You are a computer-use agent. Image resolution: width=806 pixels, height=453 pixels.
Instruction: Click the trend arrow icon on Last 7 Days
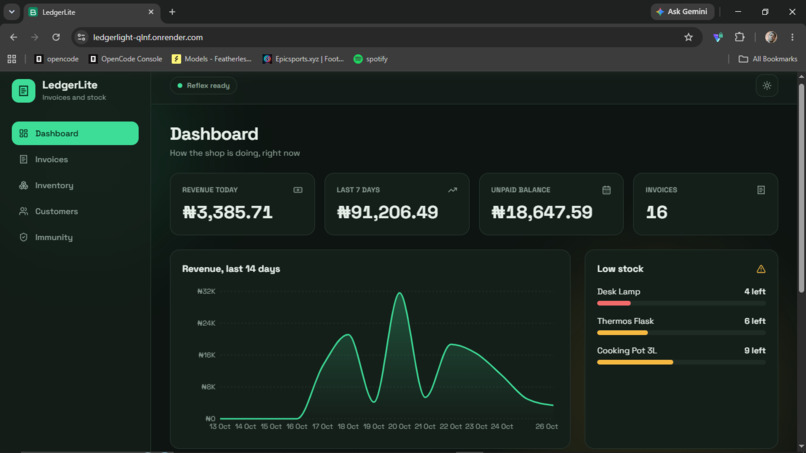coord(452,190)
